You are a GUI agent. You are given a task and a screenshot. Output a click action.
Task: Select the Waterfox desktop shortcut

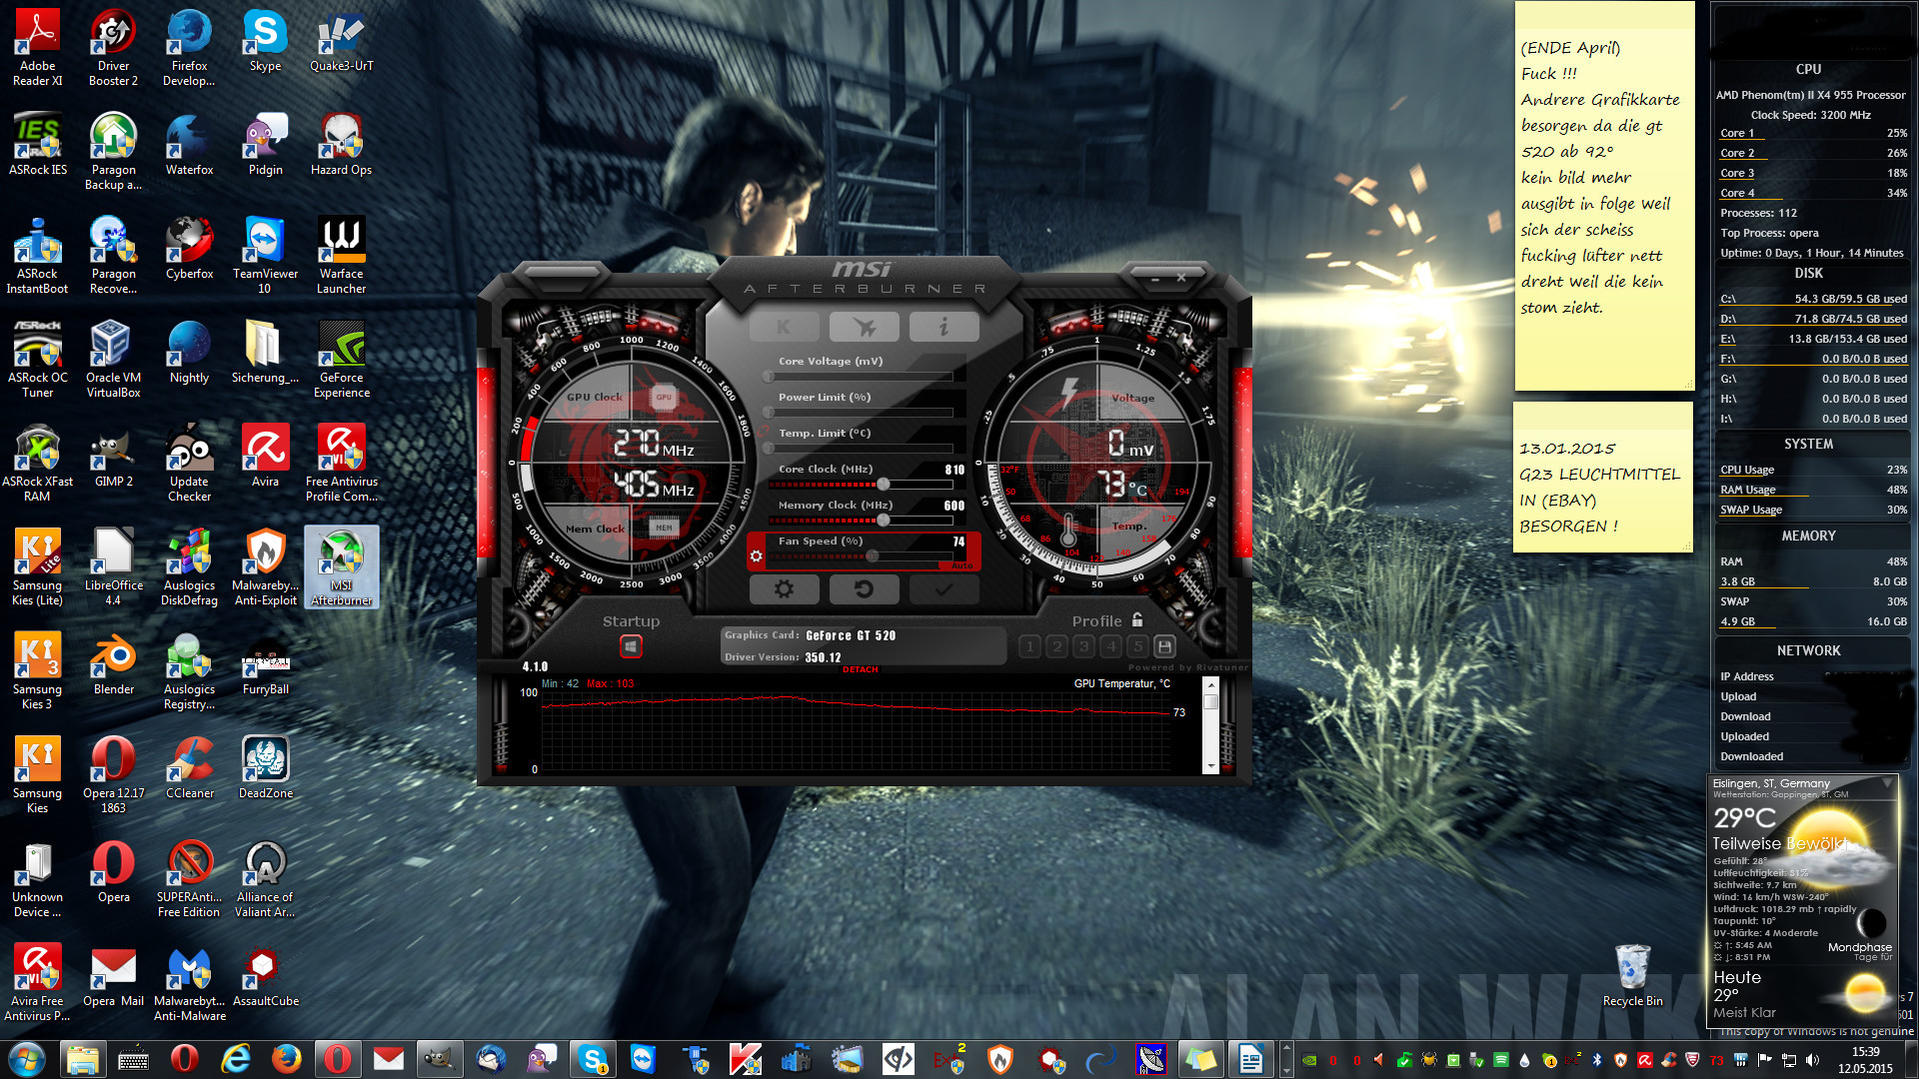tap(190, 145)
